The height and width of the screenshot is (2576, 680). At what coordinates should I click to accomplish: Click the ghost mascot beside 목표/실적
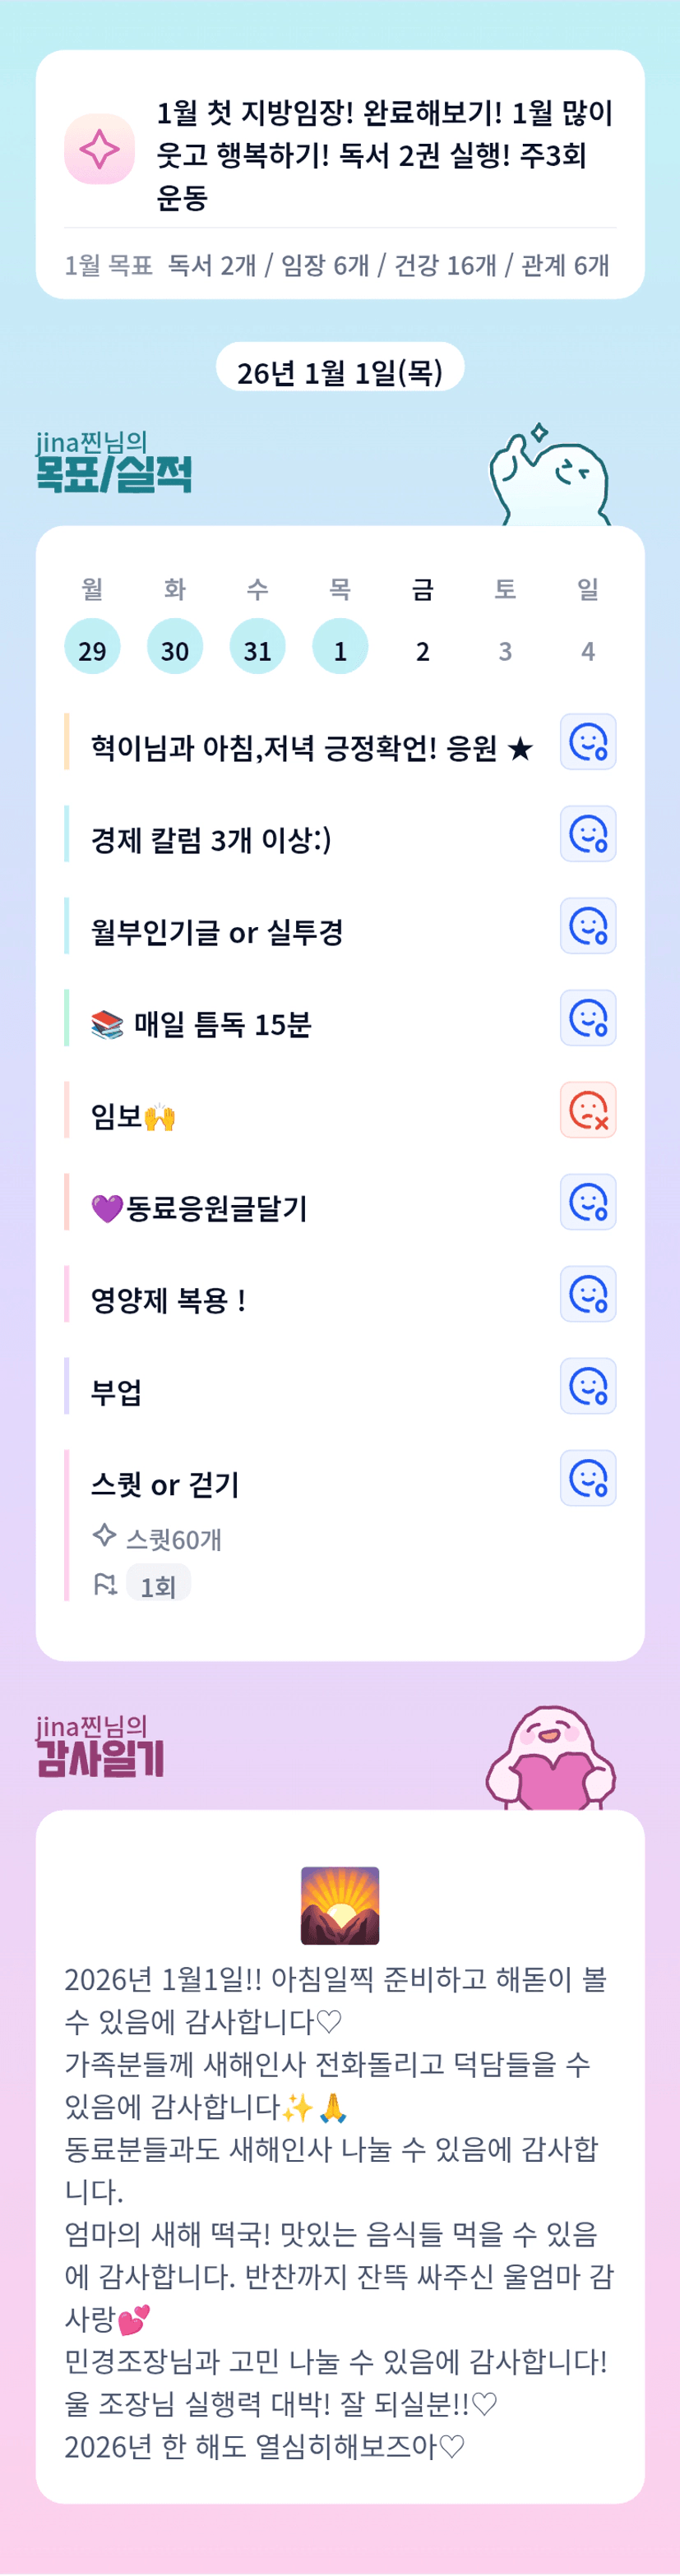(x=549, y=476)
